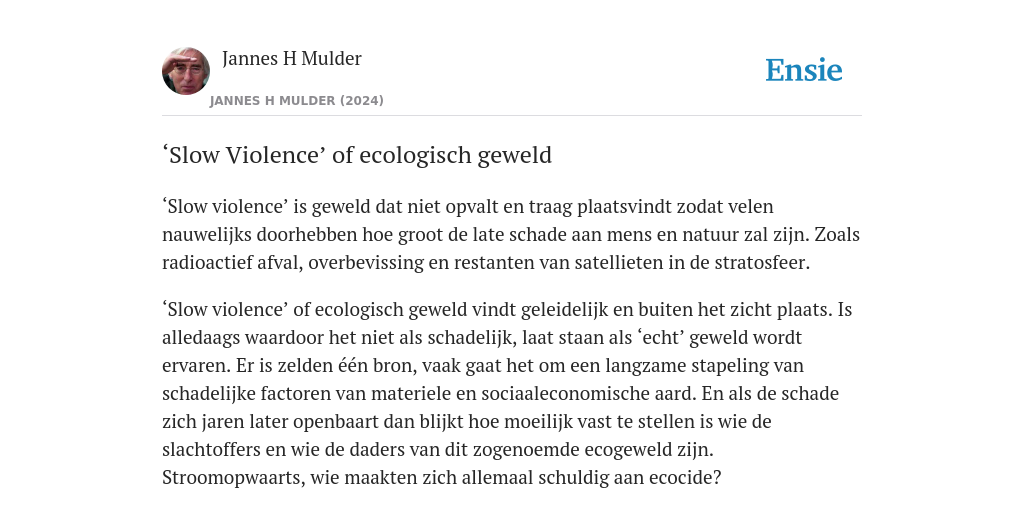Click the divider line under the author header
This screenshot has height=512, width=1024.
click(x=512, y=116)
